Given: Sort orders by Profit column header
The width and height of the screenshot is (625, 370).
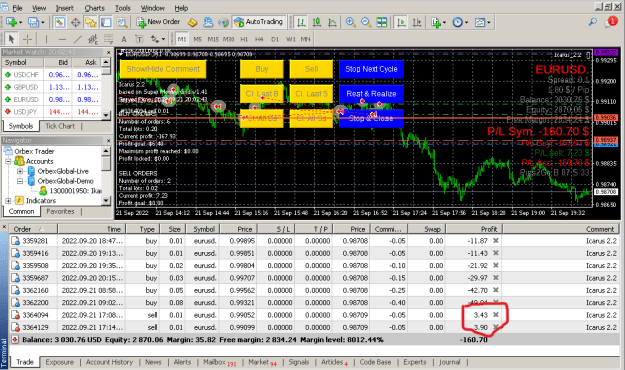Looking at the screenshot, I should tap(474, 229).
